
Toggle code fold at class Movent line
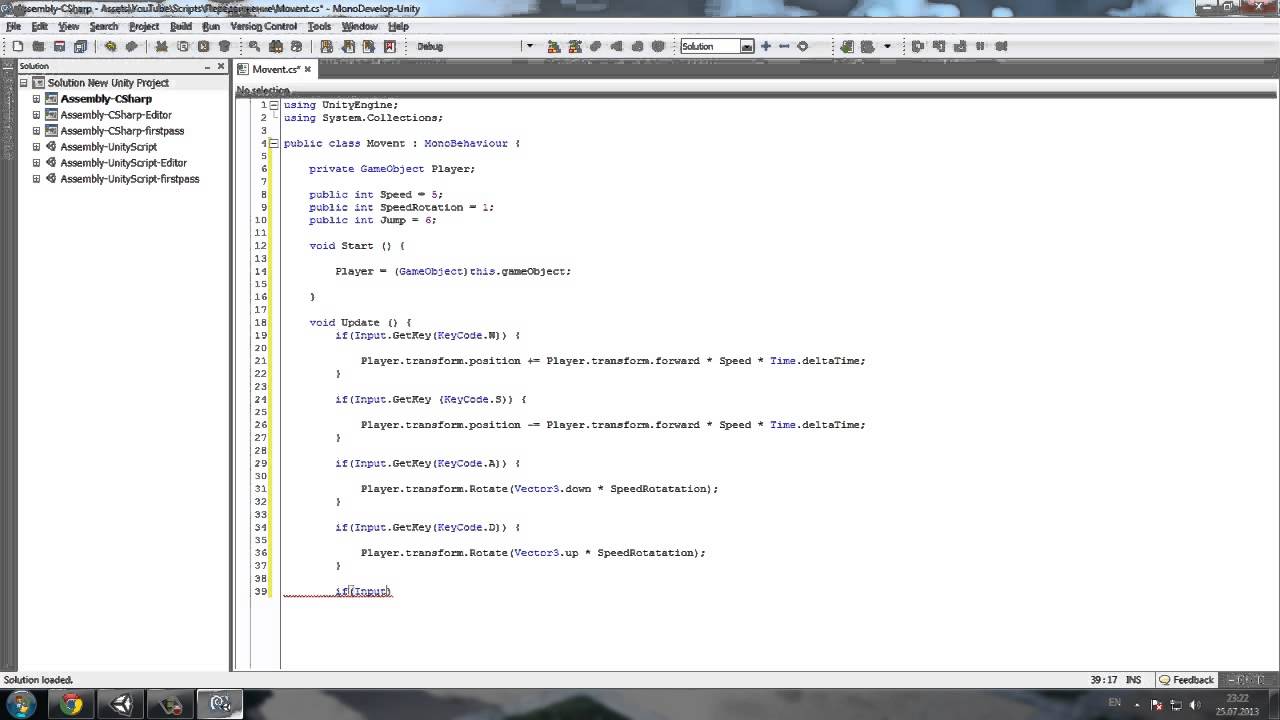273,143
